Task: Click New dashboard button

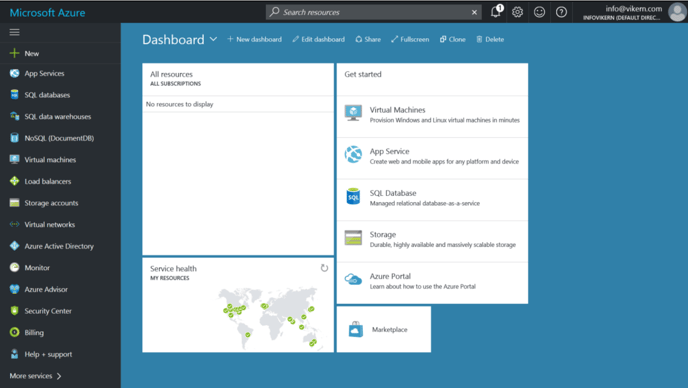Action: tap(254, 39)
